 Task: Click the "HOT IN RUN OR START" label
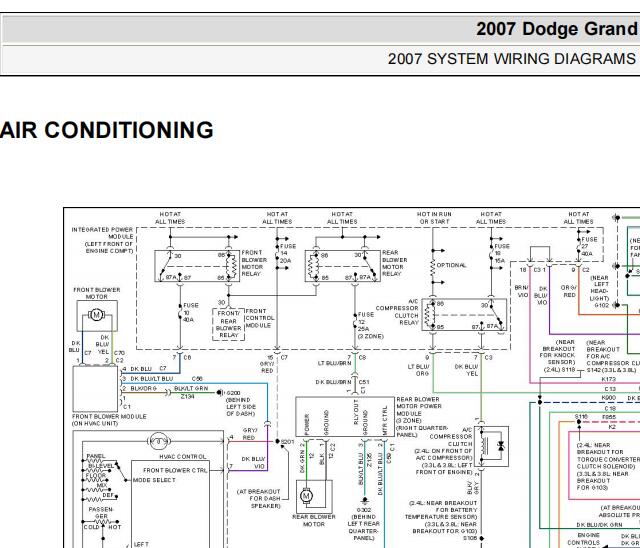click(434, 218)
